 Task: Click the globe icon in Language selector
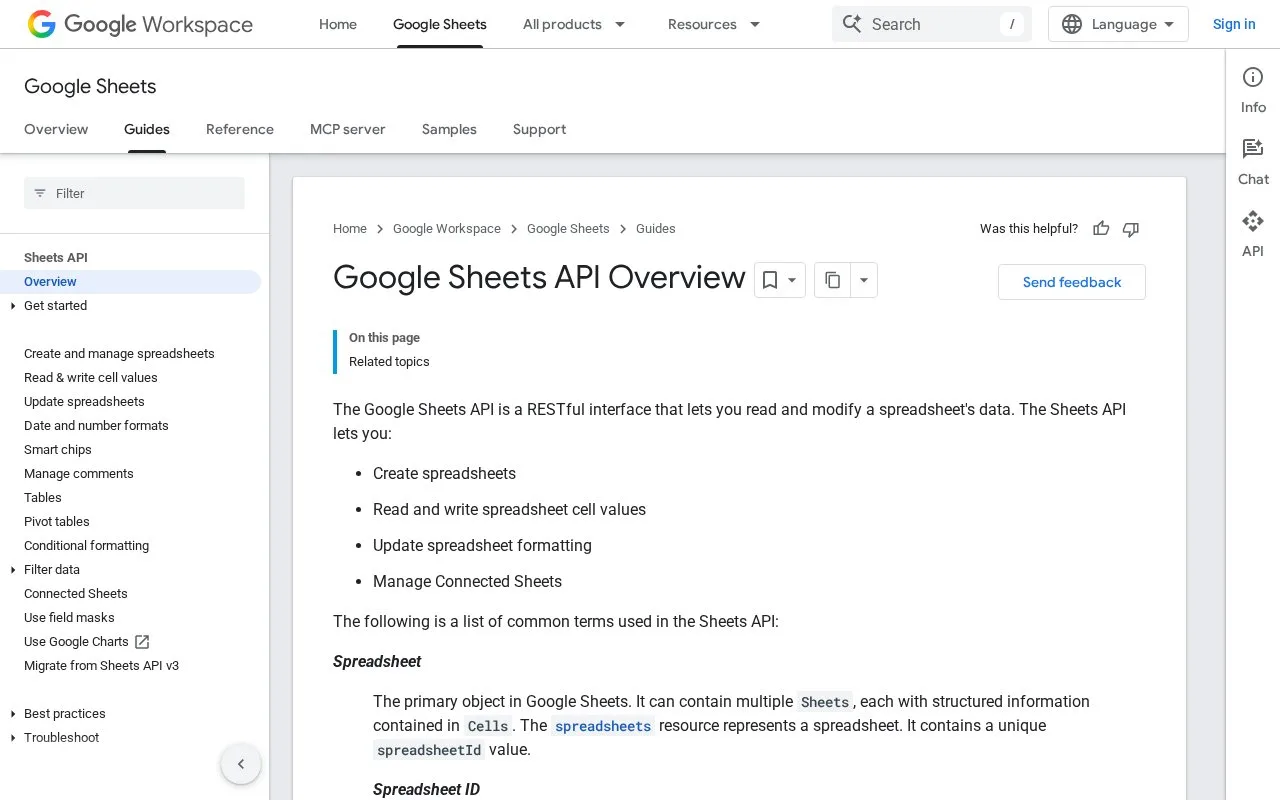[x=1072, y=24]
